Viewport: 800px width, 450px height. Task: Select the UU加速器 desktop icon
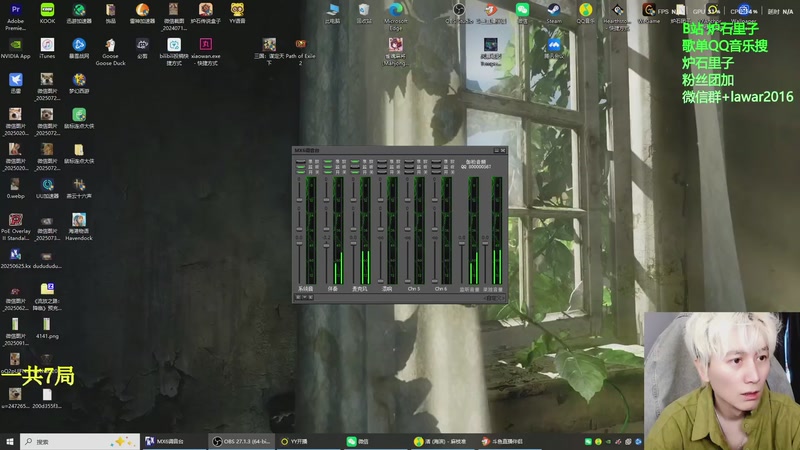click(47, 185)
